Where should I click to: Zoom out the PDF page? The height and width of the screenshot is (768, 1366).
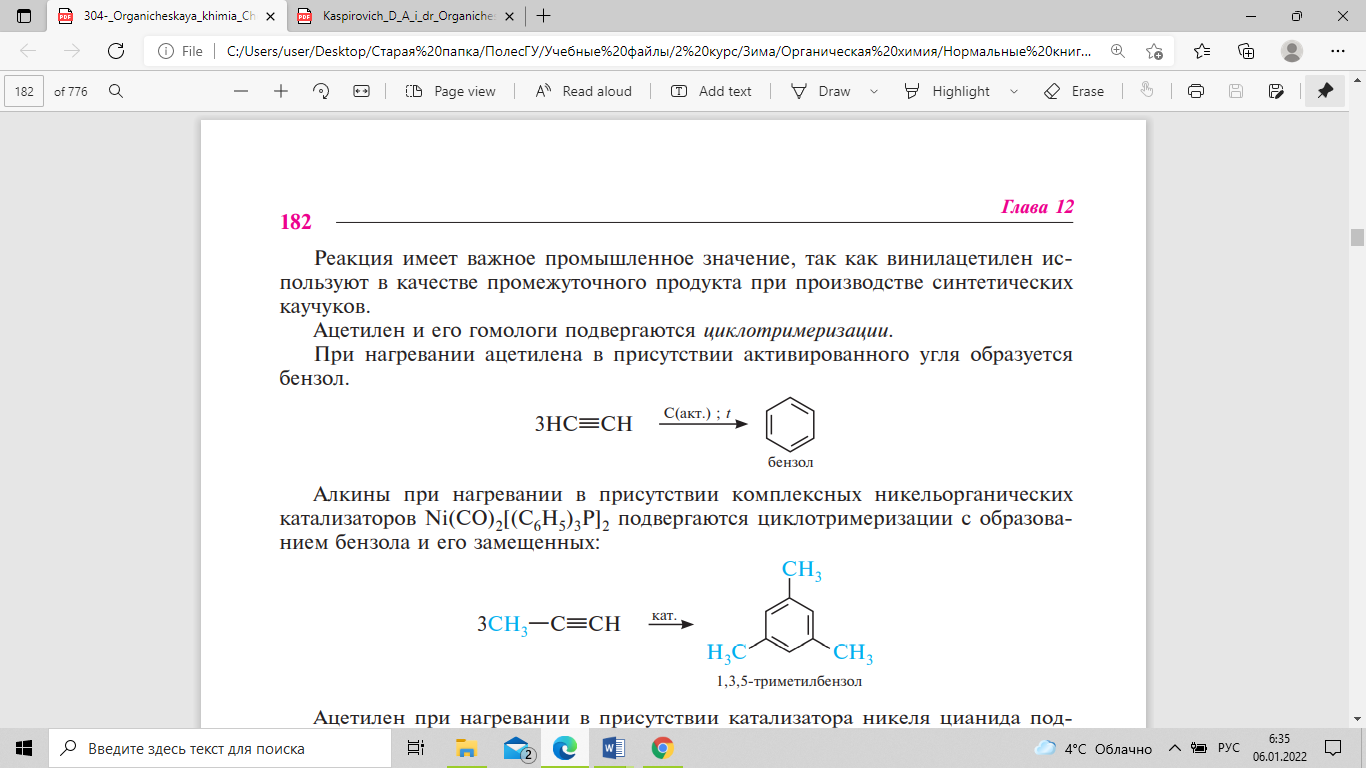click(x=240, y=91)
